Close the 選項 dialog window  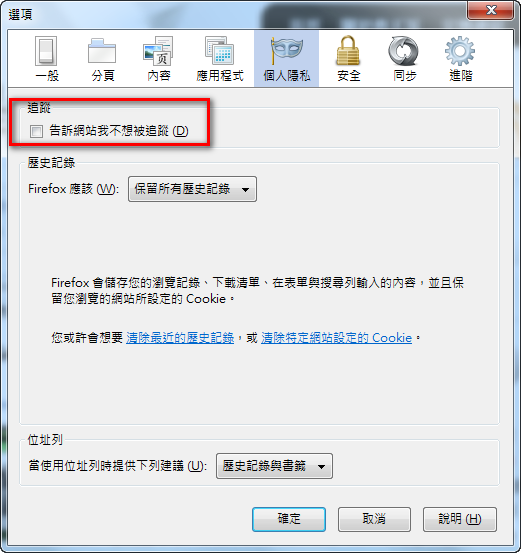(x=490, y=10)
